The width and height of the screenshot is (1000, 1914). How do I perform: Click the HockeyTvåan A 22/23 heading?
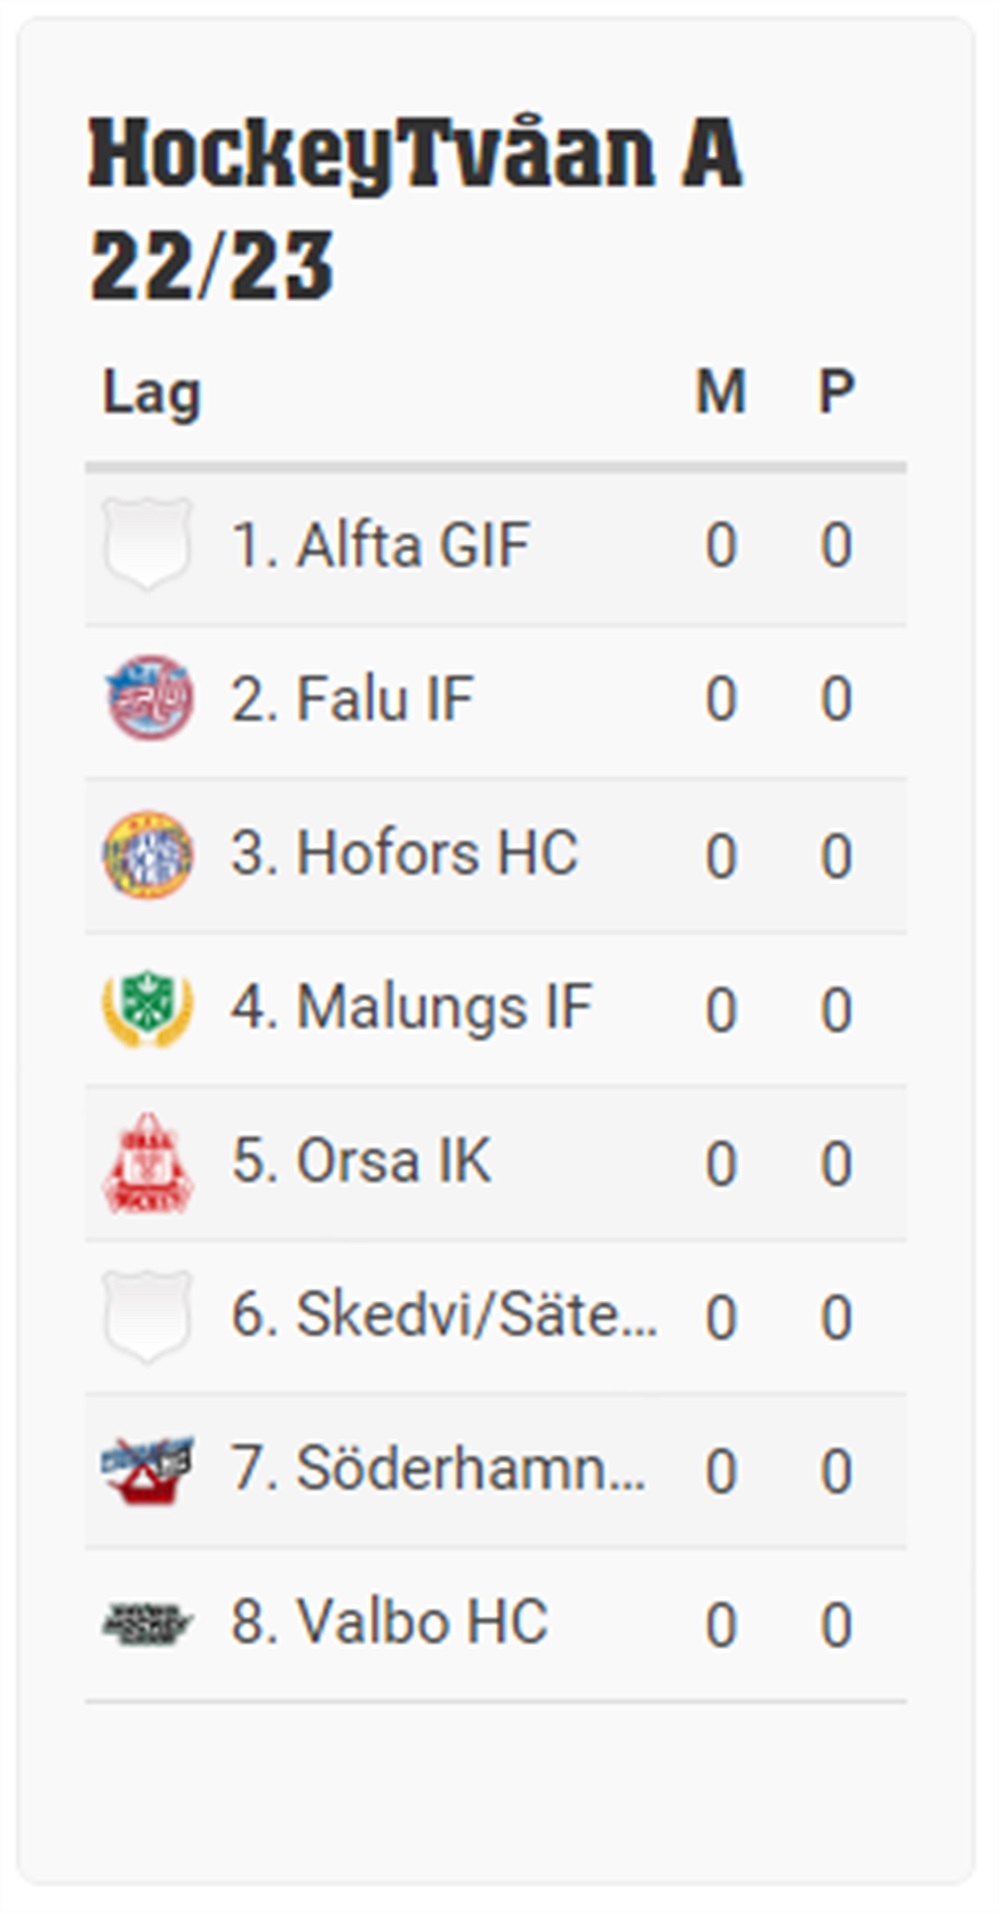pos(415,209)
